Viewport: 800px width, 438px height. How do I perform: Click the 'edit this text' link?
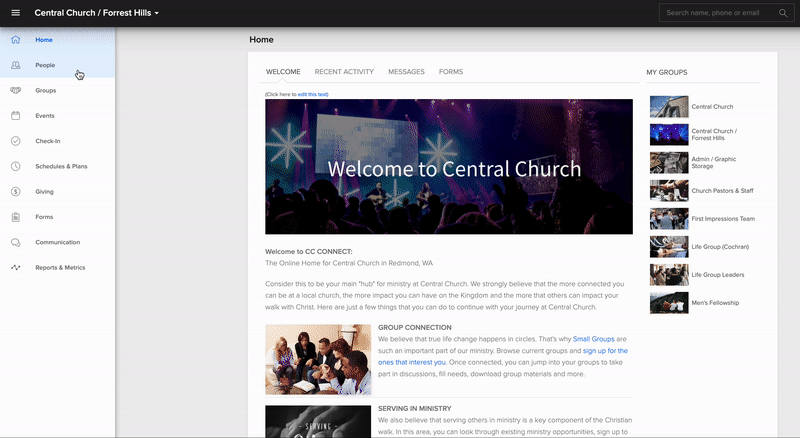[313, 94]
